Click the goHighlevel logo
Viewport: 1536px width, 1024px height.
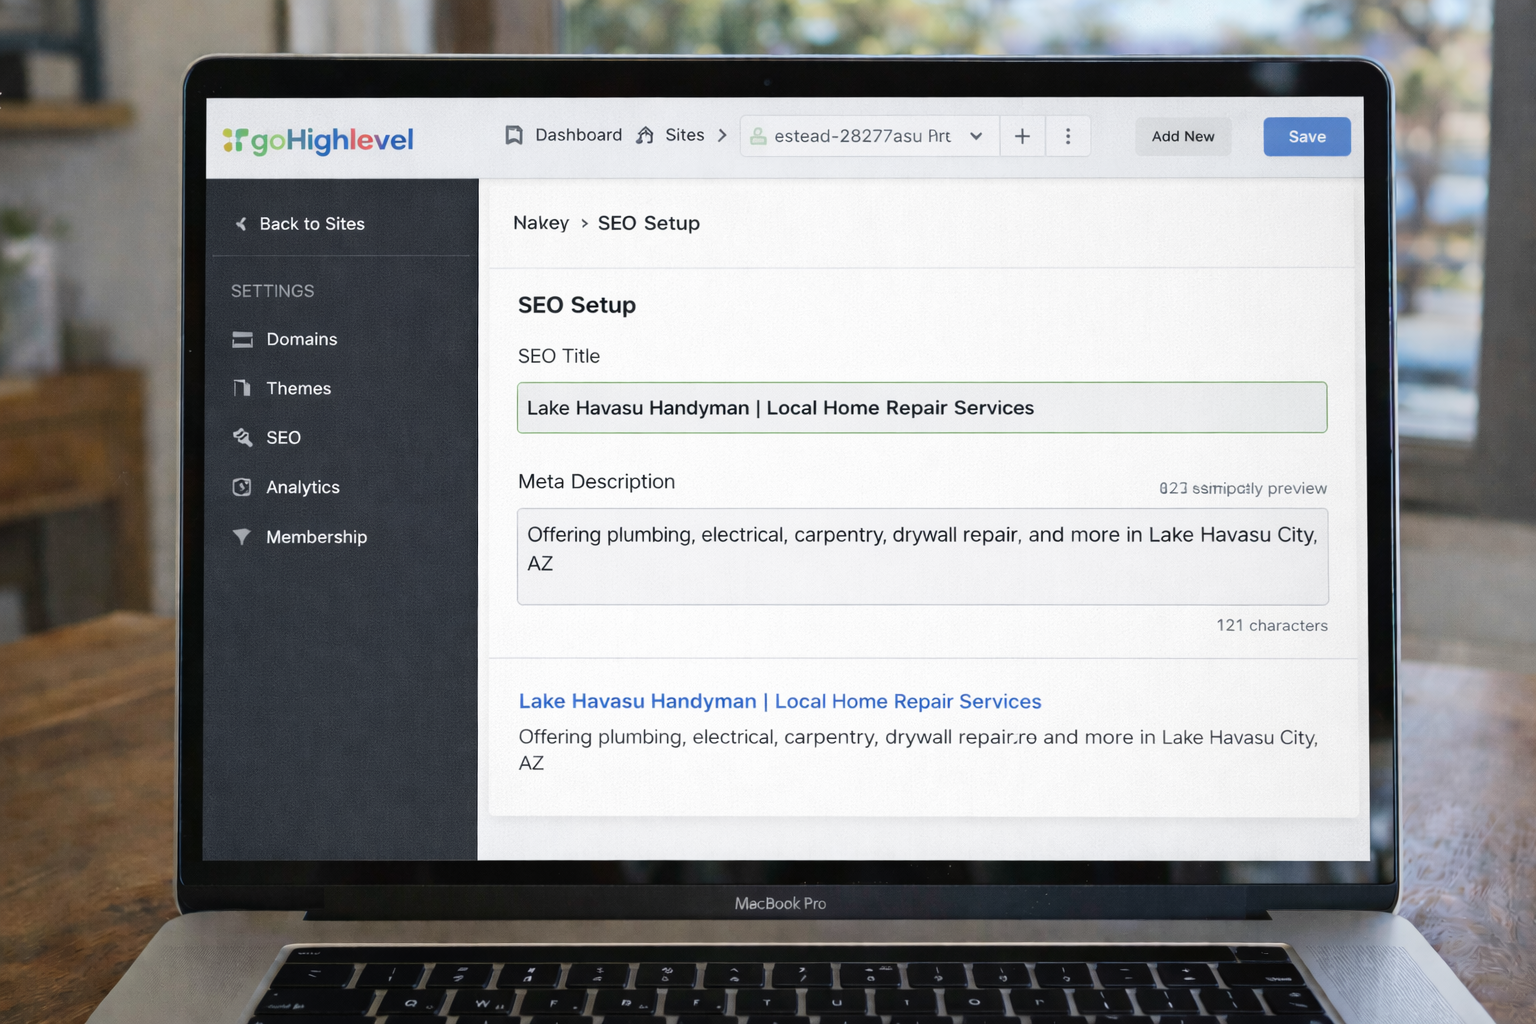318,140
